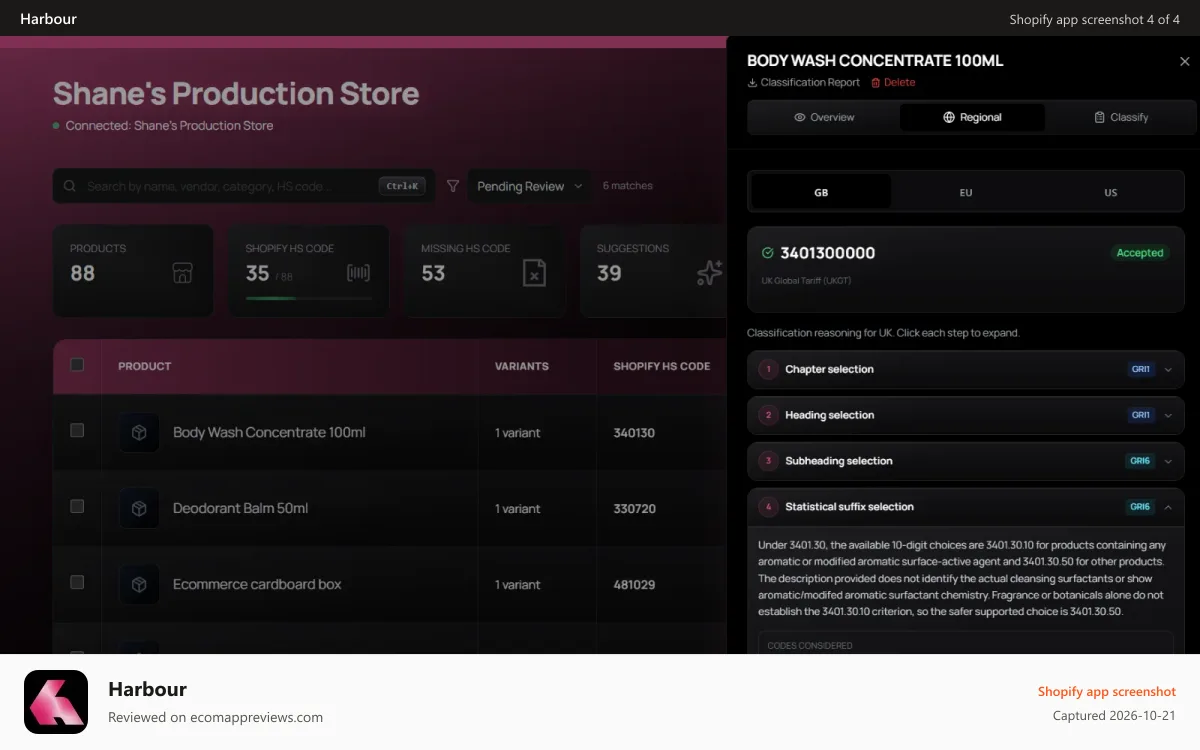Click the Ecommerce cardboard box product name

[x=257, y=585]
